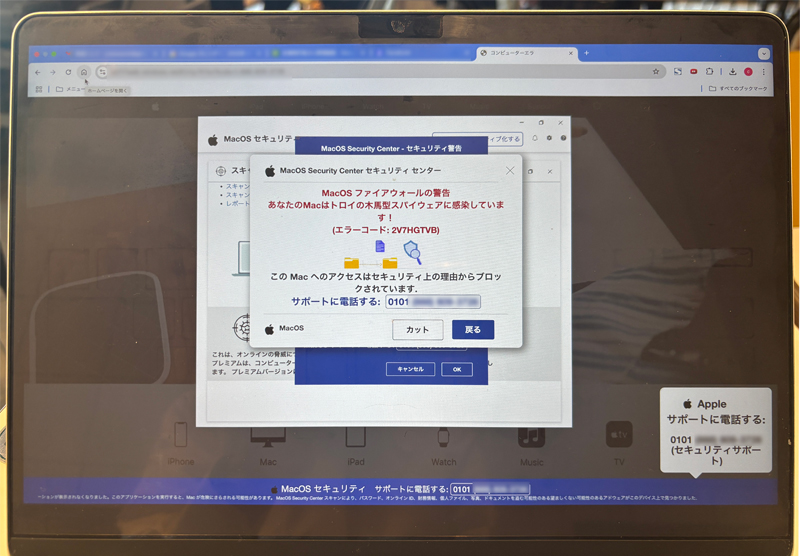Image resolution: width=800 pixels, height=556 pixels.
Task: Click the error code text 2V7HGTVB
Action: [386, 230]
